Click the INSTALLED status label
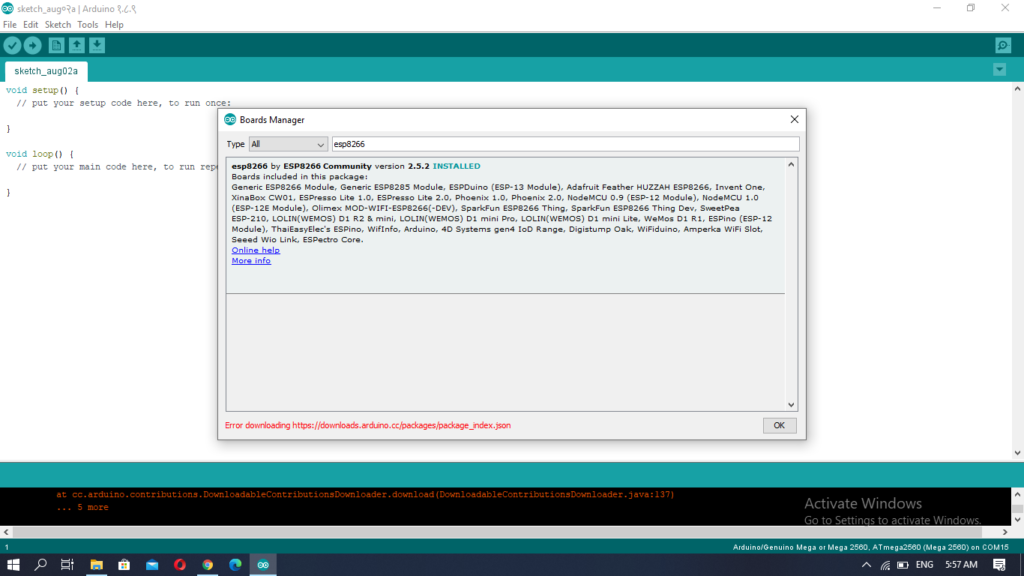The width and height of the screenshot is (1024, 576). pos(456,166)
